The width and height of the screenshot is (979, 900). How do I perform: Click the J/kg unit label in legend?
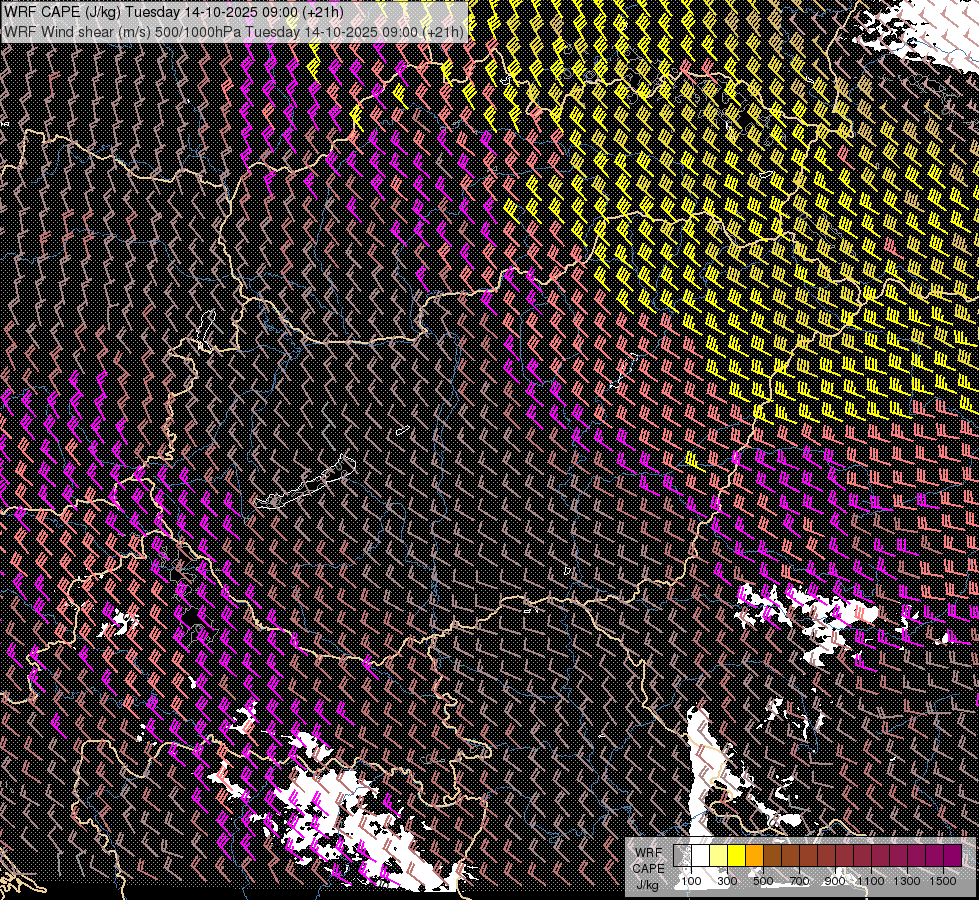point(647,885)
